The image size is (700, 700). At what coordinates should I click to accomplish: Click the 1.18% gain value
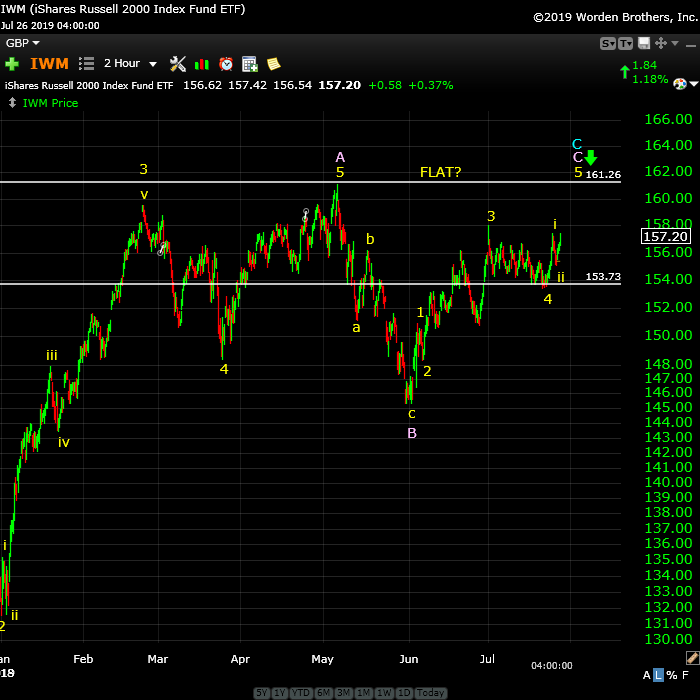click(x=650, y=79)
